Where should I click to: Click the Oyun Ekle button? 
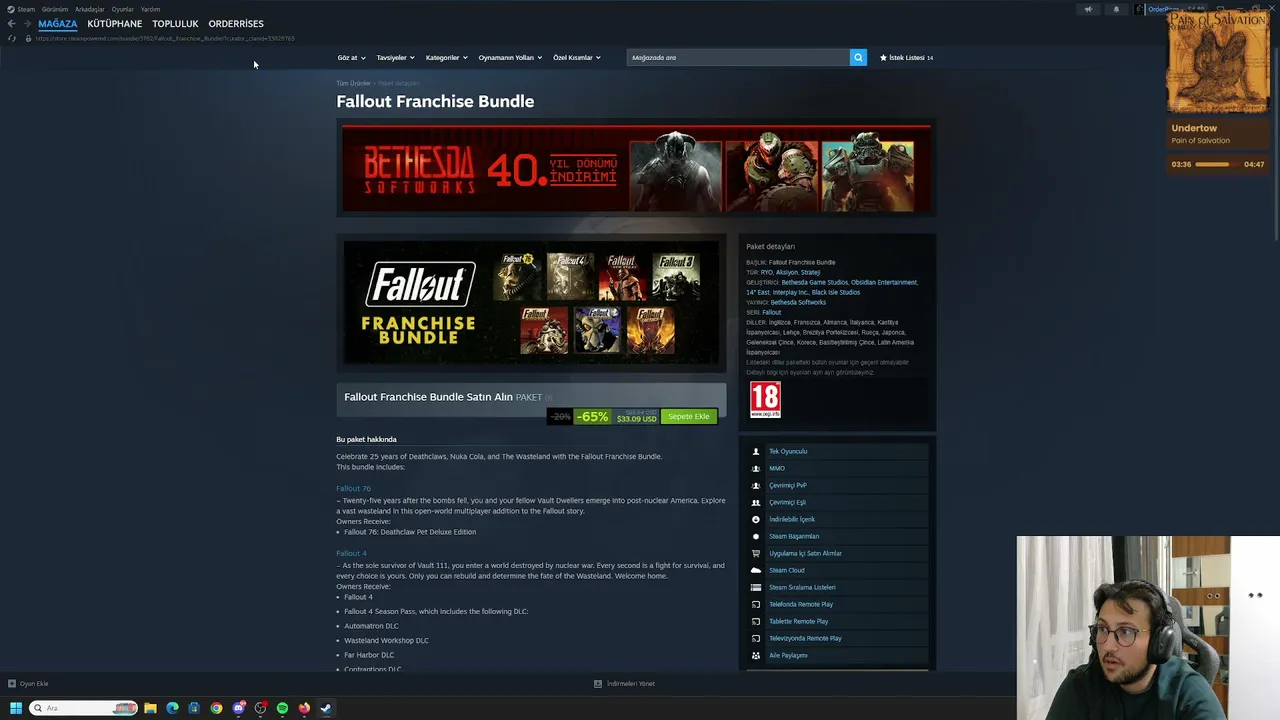pyautogui.click(x=28, y=684)
